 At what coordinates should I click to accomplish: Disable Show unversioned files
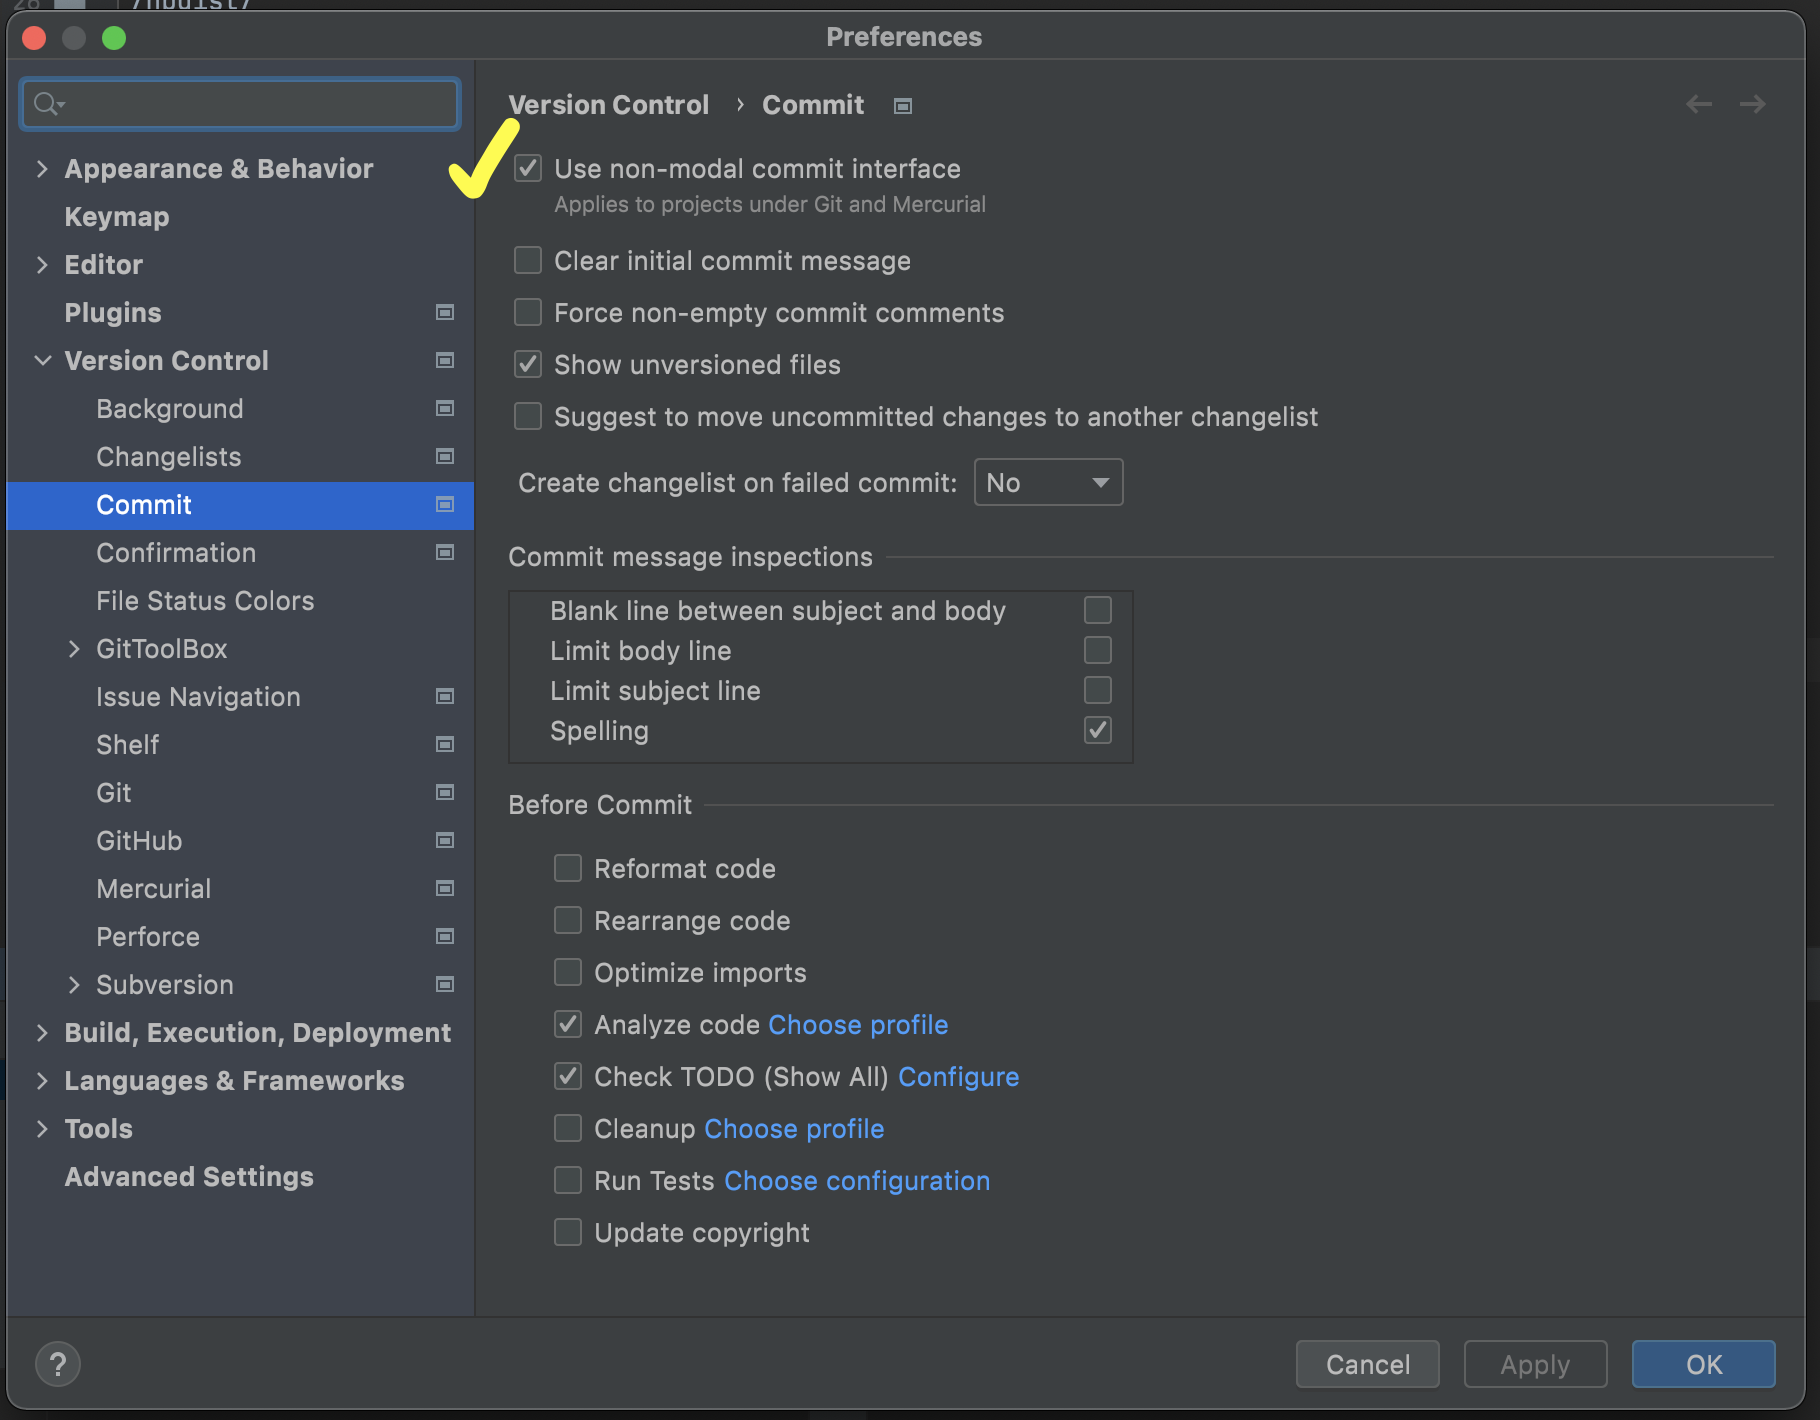(527, 364)
